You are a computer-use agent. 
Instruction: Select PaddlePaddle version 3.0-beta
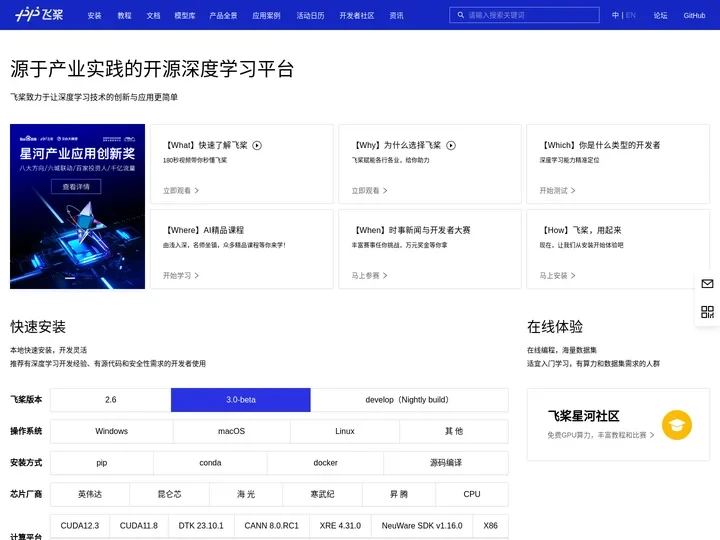[x=241, y=400]
